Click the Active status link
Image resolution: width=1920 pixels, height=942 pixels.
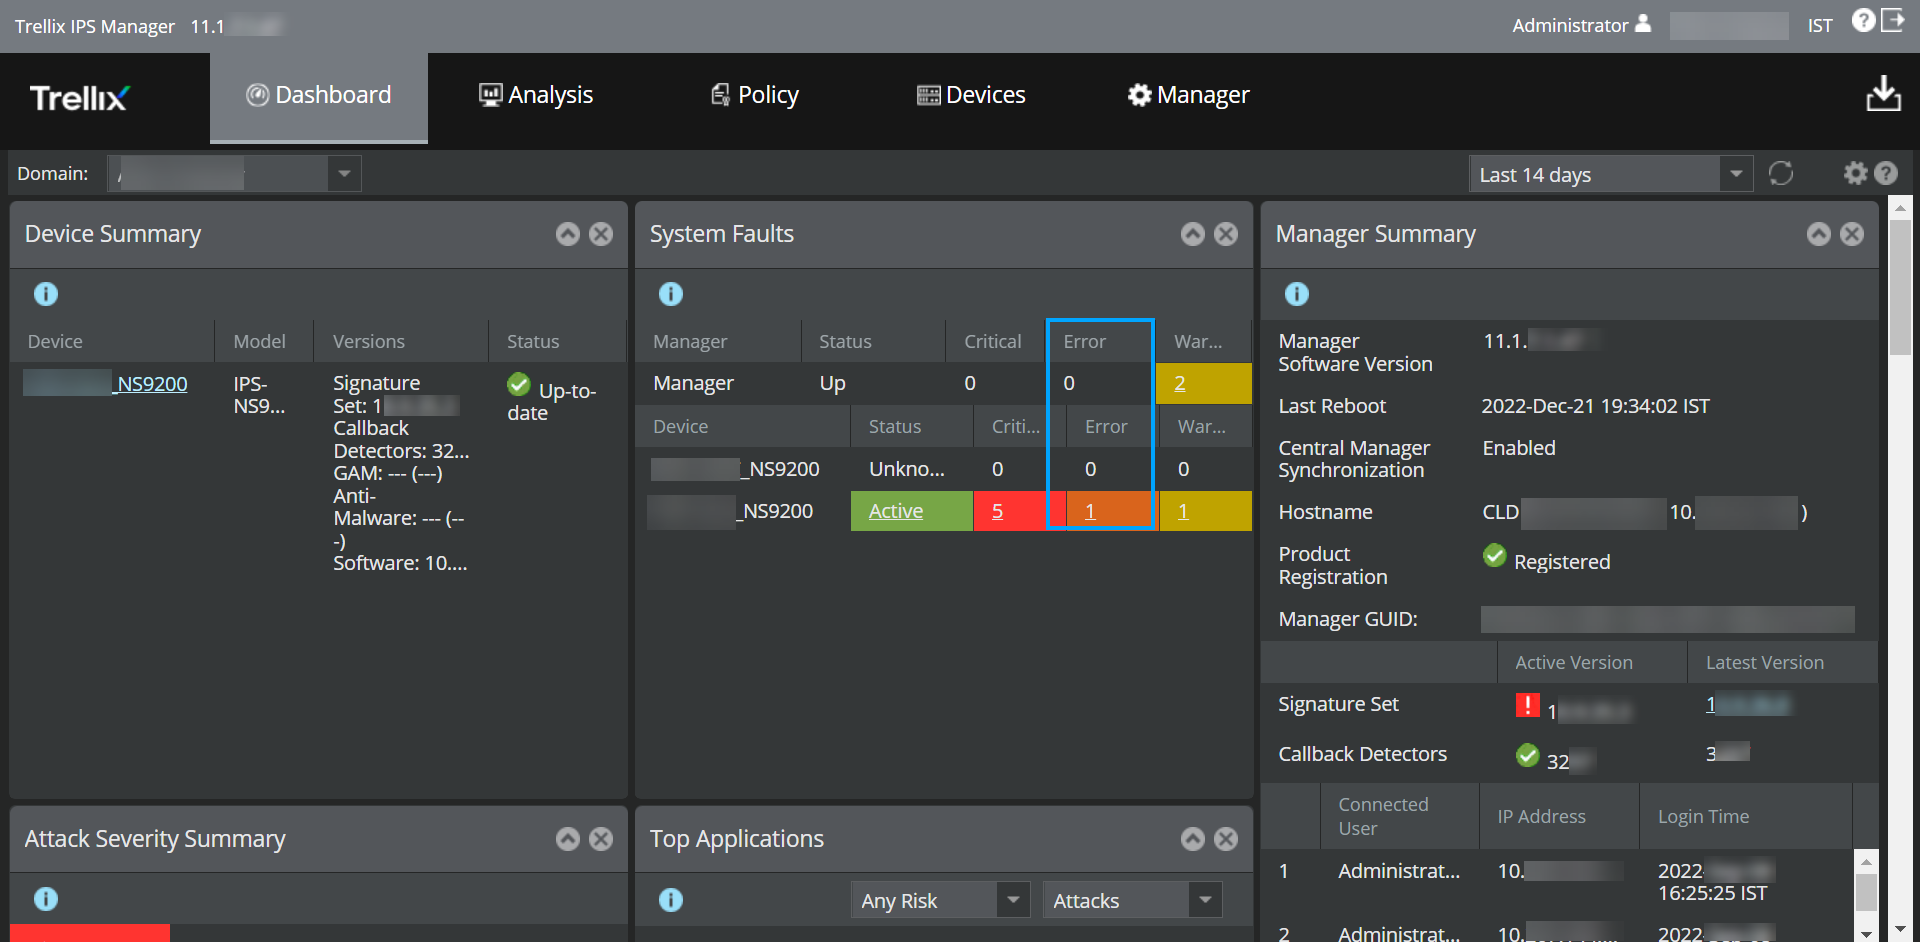(x=896, y=511)
